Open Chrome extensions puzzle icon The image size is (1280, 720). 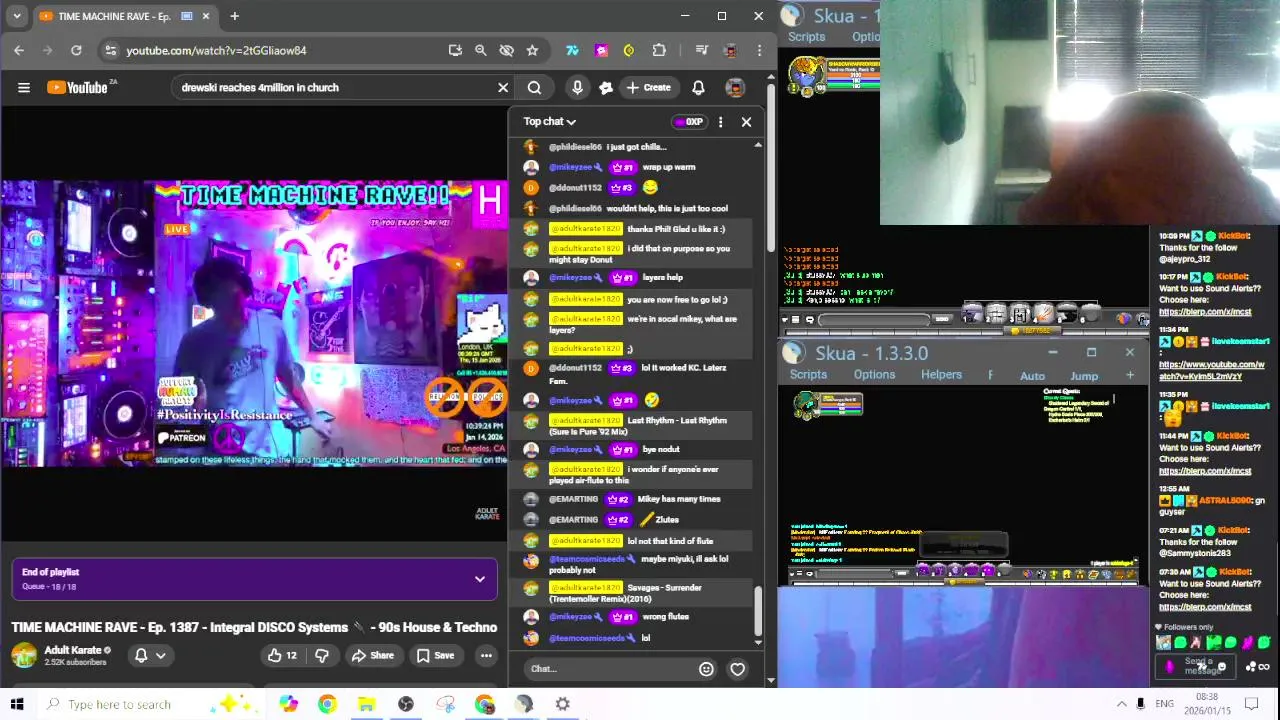[659, 50]
